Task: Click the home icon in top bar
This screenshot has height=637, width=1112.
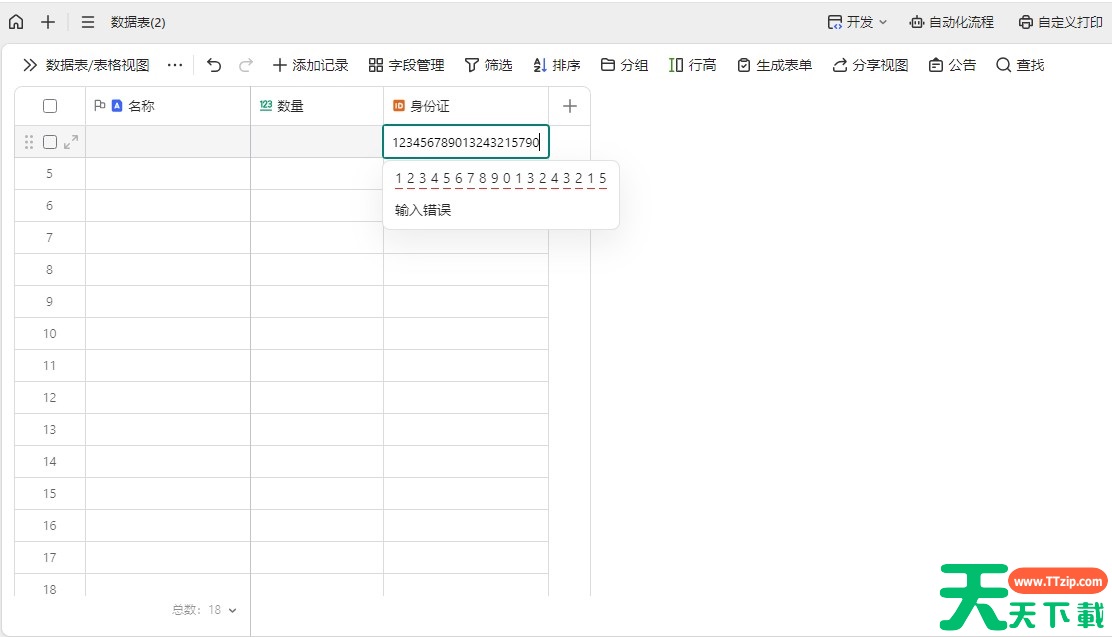Action: point(16,22)
